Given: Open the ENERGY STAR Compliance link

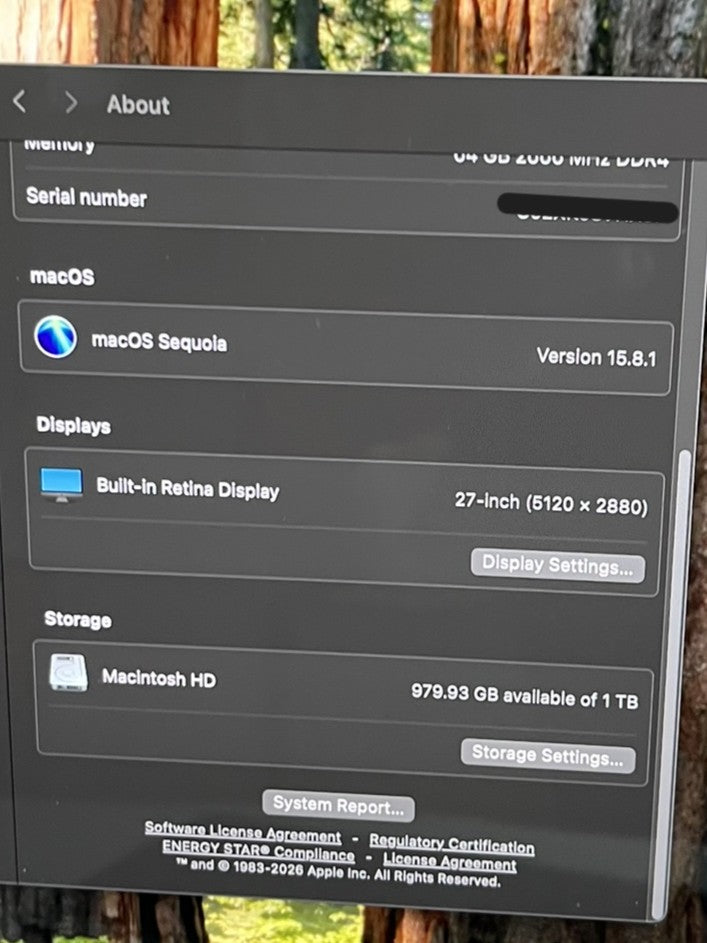Looking at the screenshot, I should pyautogui.click(x=259, y=850).
